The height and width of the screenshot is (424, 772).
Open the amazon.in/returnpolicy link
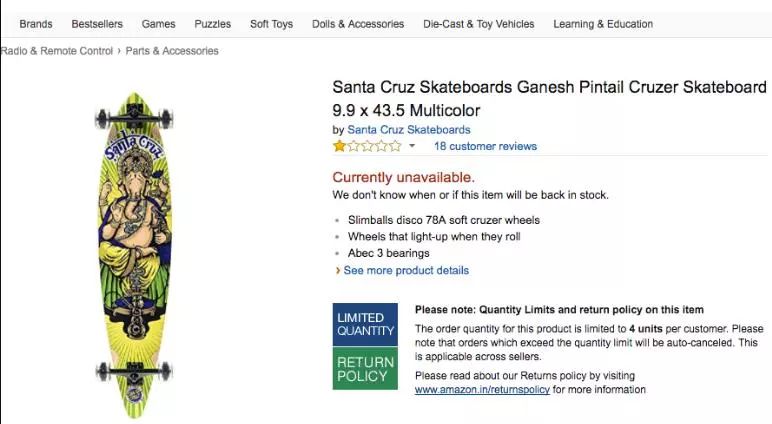(482, 390)
